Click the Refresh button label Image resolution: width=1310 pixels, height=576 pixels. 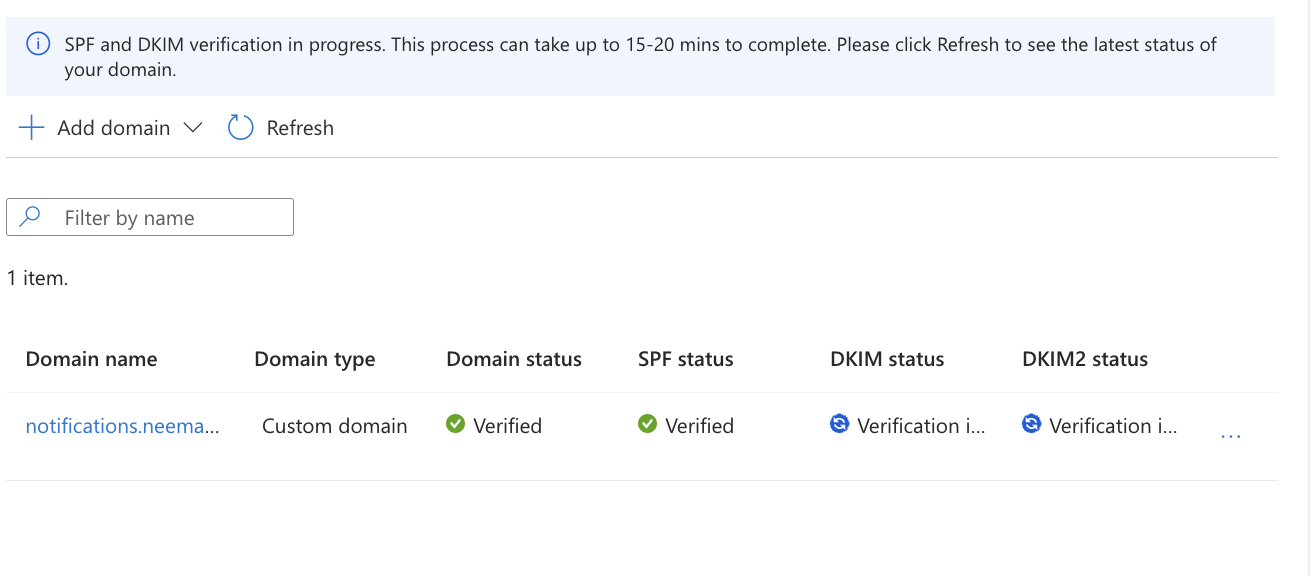tap(300, 128)
